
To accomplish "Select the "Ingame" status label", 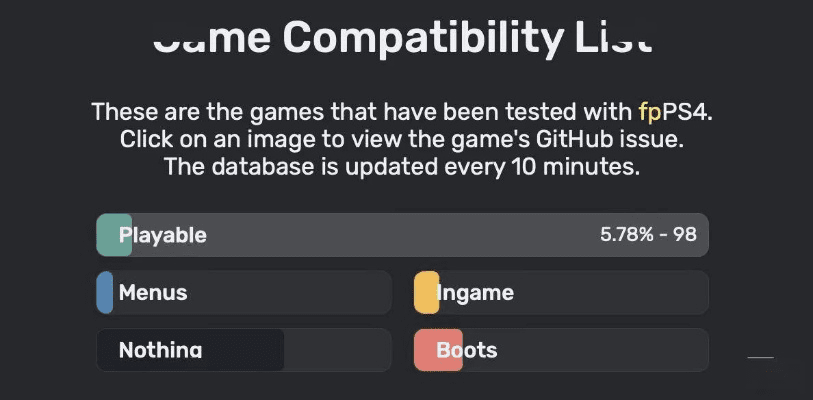I will click(475, 293).
